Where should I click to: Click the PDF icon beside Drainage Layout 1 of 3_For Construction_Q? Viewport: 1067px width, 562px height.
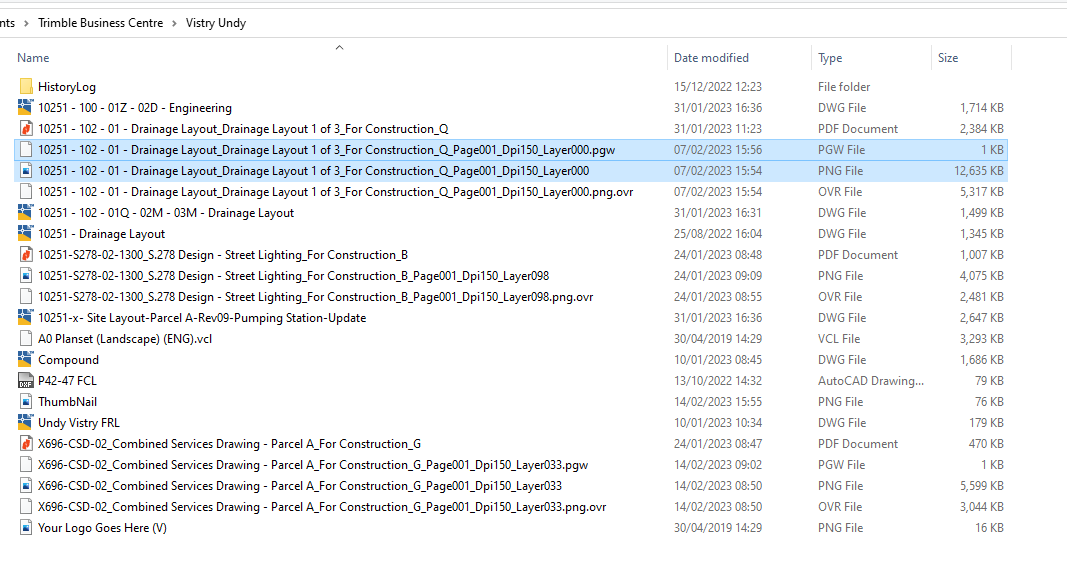[26, 129]
